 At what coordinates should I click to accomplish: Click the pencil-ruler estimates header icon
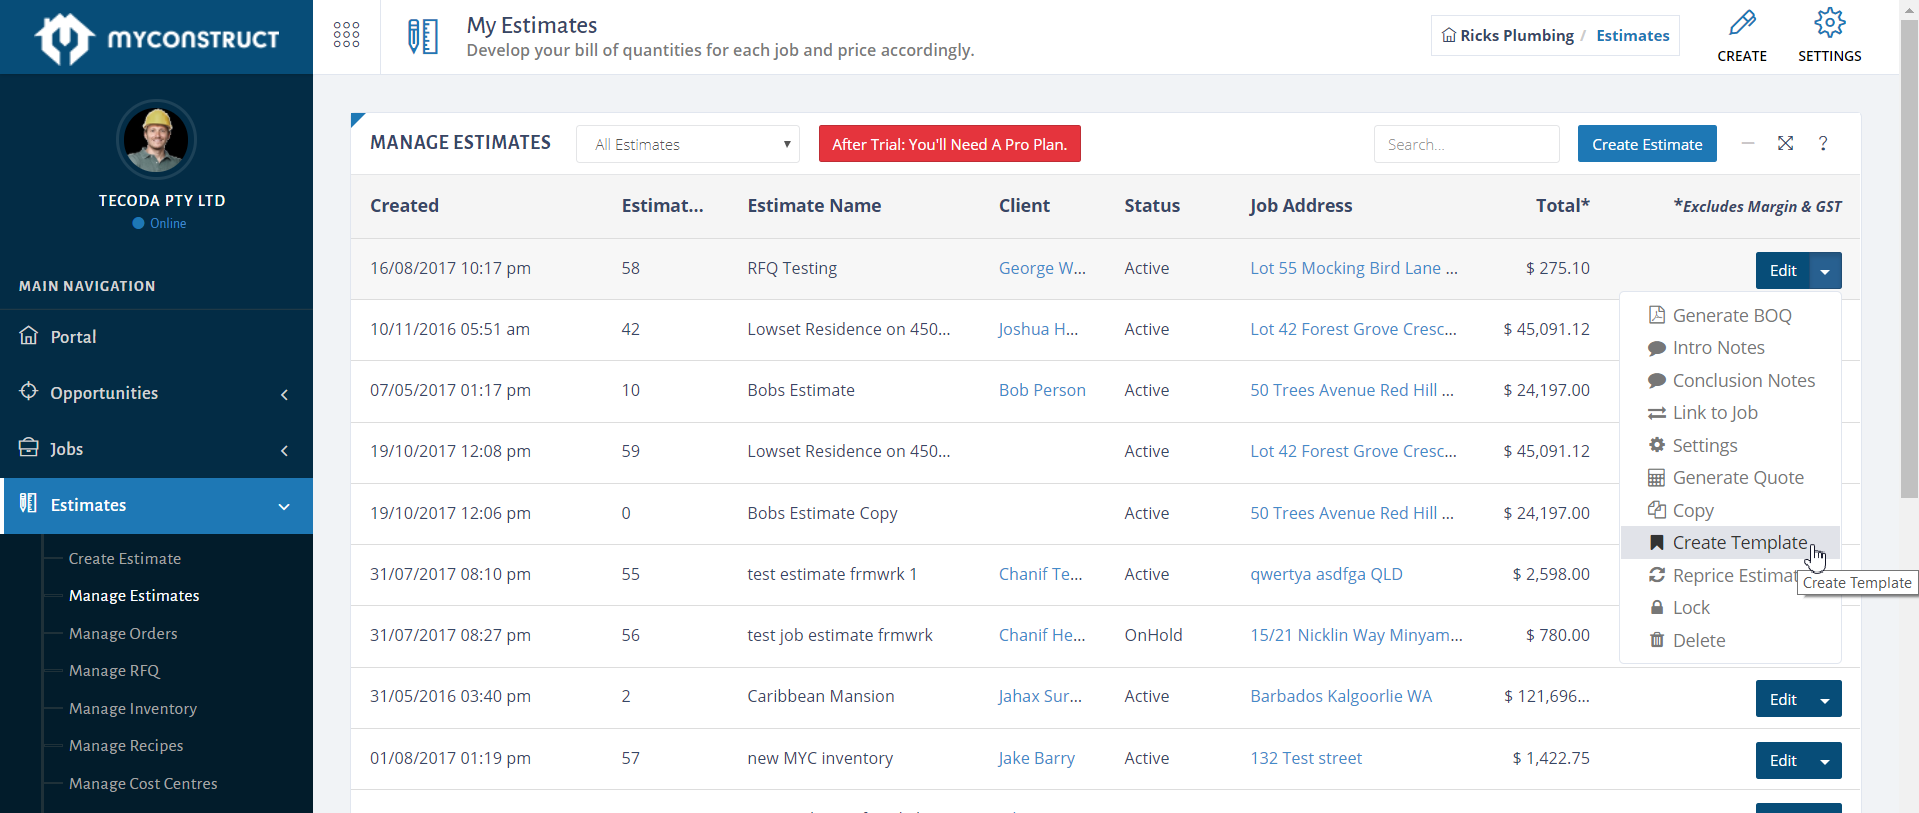pyautogui.click(x=423, y=36)
